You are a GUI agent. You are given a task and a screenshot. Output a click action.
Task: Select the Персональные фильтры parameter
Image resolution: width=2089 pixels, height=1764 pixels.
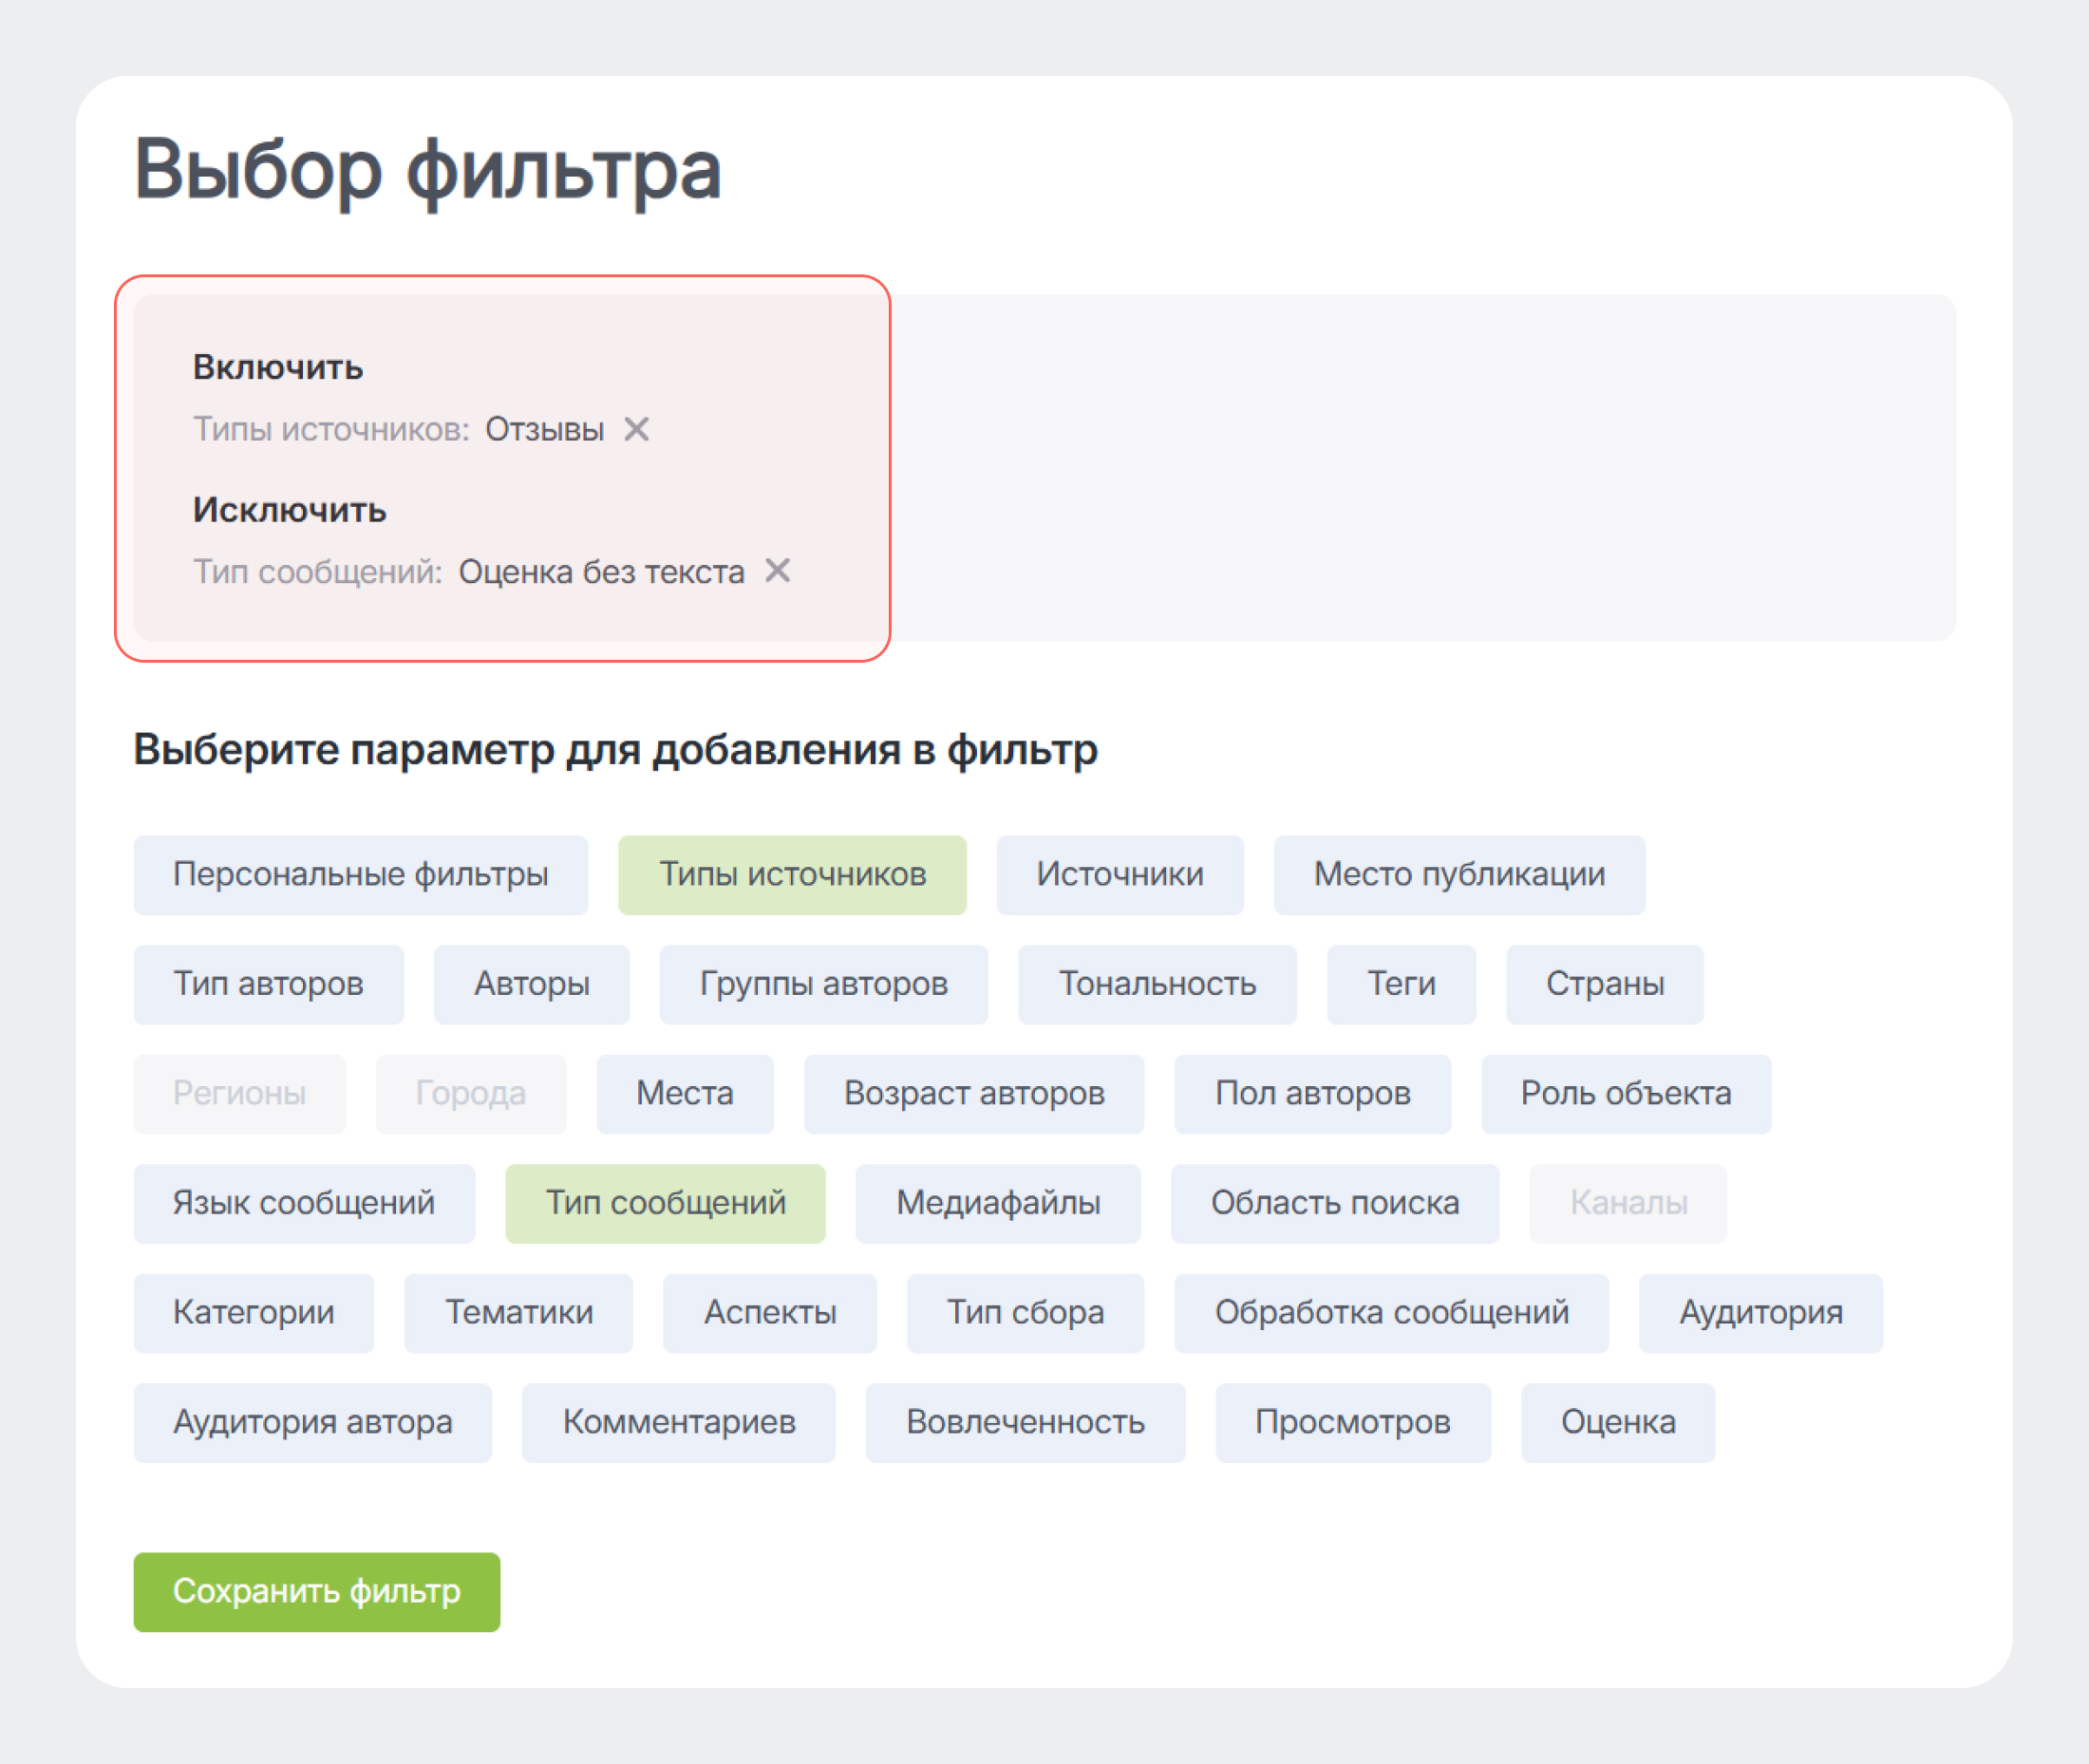(x=360, y=874)
